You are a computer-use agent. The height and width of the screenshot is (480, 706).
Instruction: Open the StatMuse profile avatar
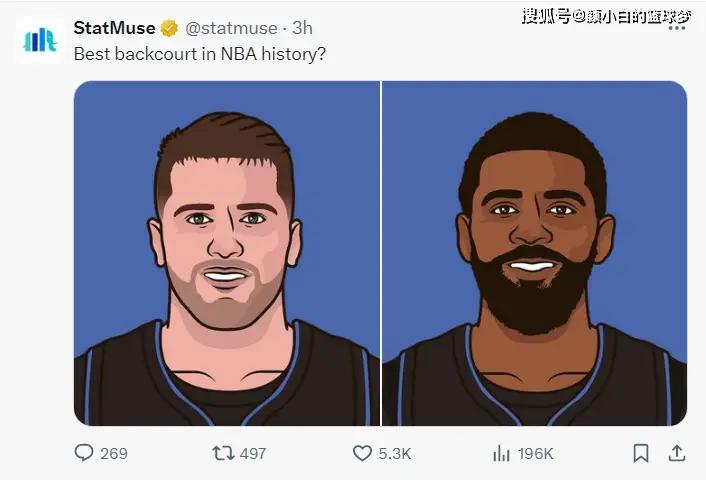[x=40, y=40]
